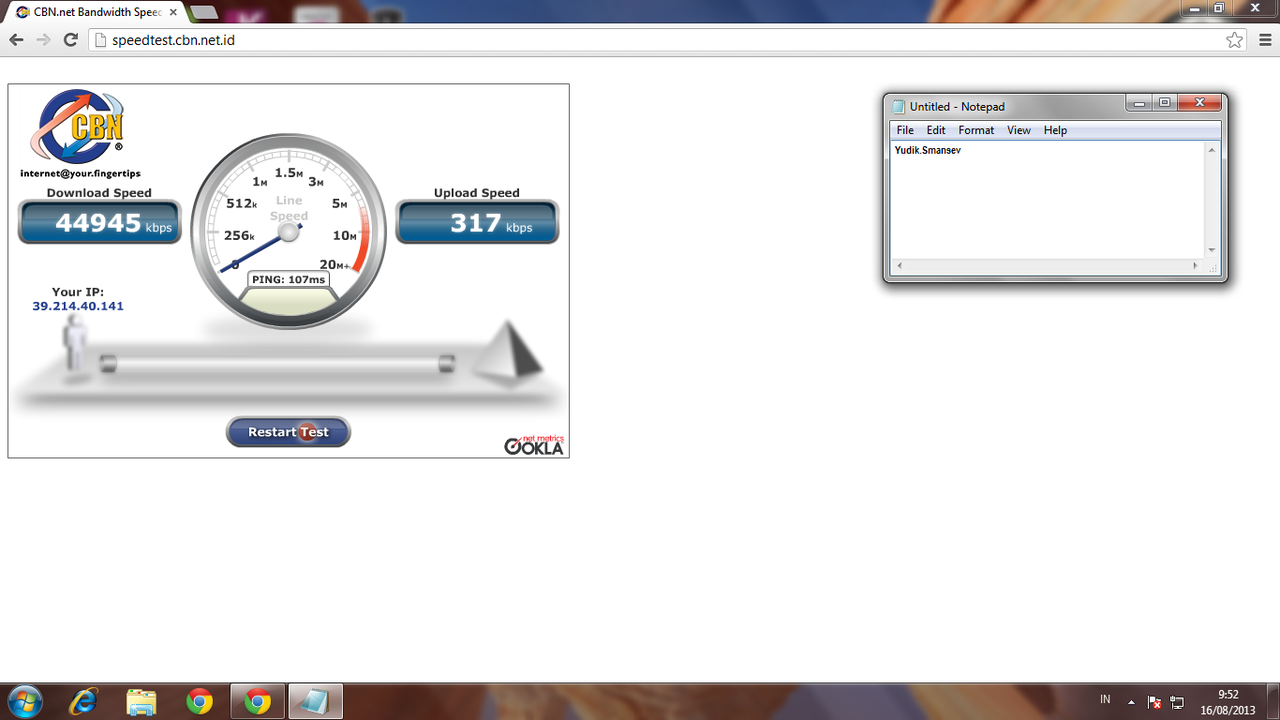
Task: Open Windows Explorer folder from taskbar
Action: click(x=142, y=702)
